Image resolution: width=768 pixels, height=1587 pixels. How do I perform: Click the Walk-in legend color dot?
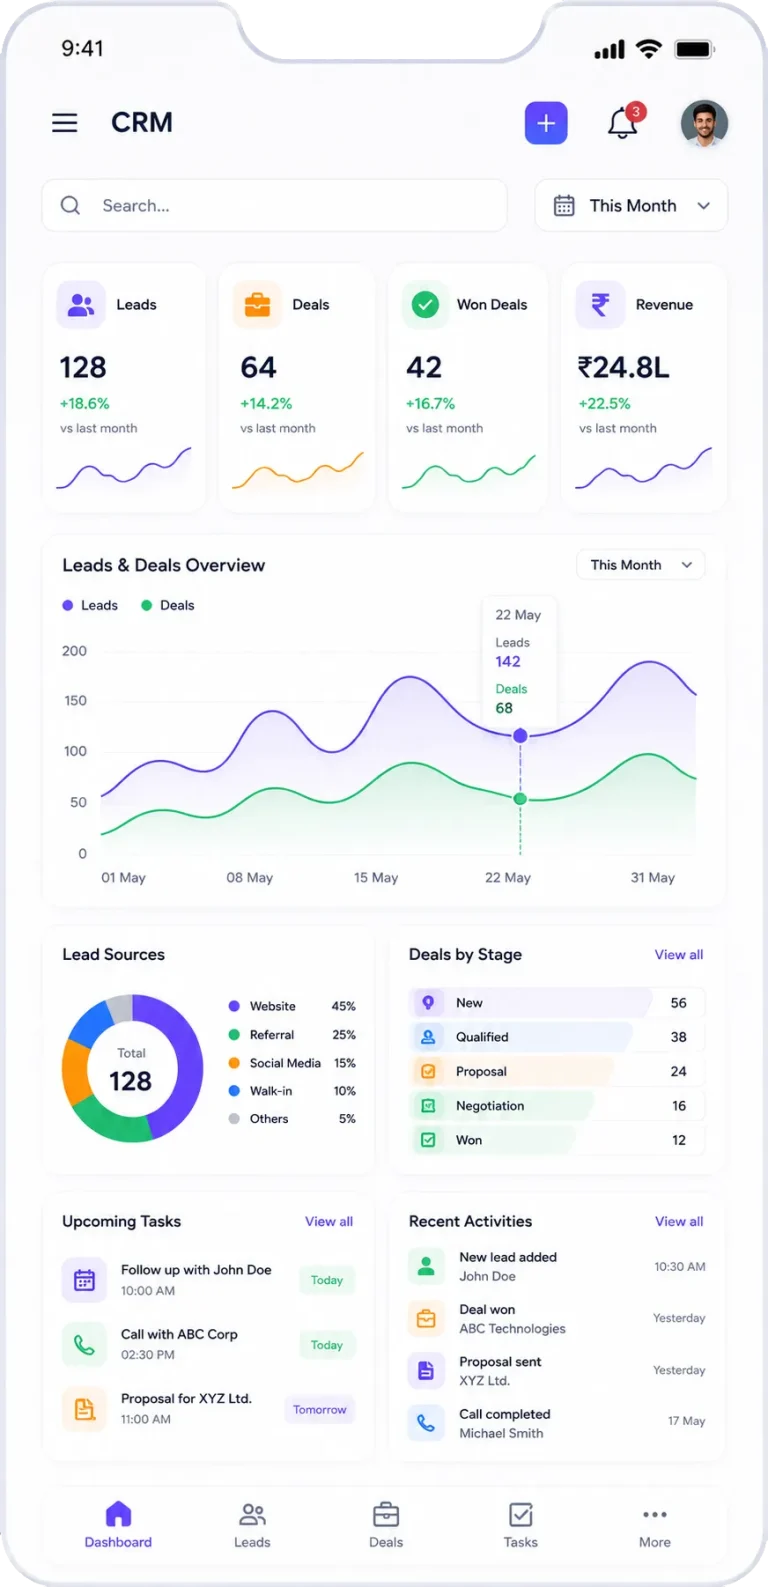tap(234, 1091)
